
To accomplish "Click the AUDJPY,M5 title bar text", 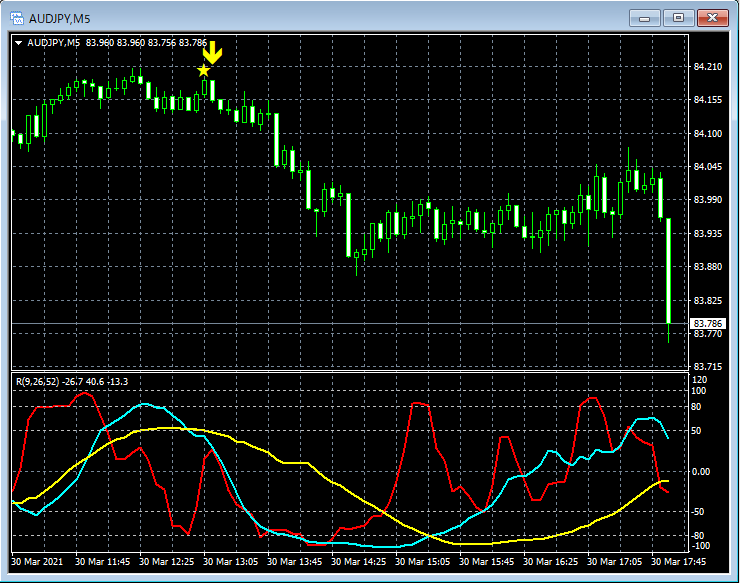I will [x=60, y=19].
